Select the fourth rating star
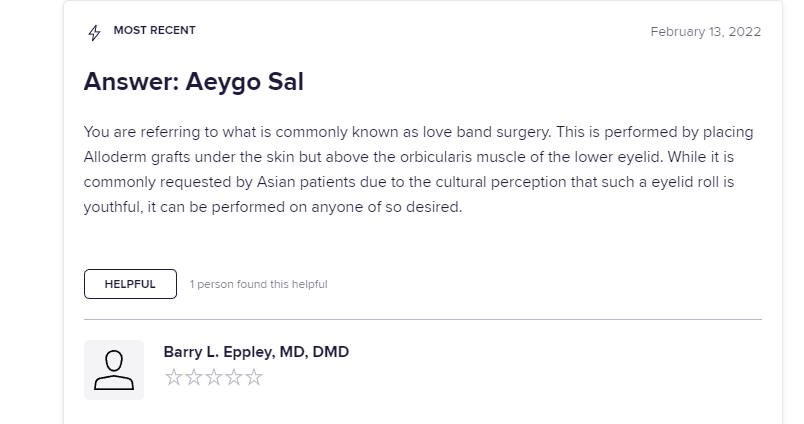 (234, 377)
